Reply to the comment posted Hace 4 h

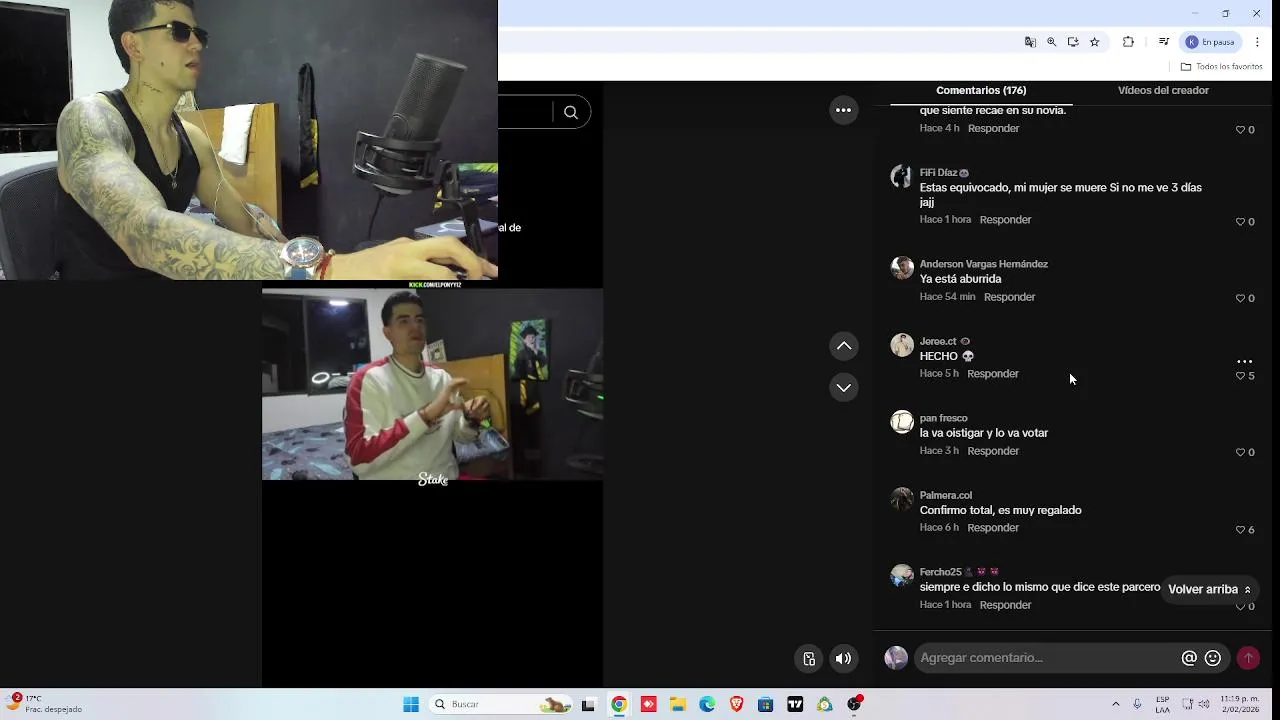coord(993,129)
